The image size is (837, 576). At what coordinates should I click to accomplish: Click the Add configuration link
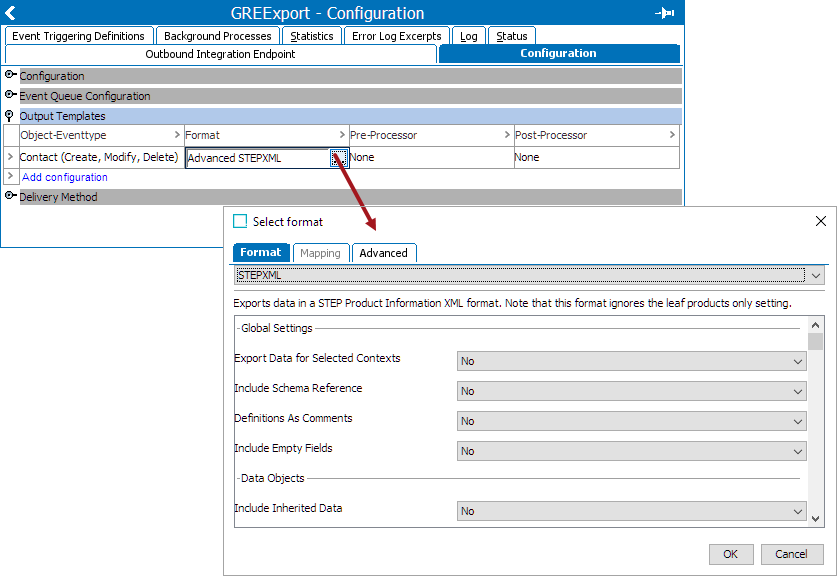(65, 177)
